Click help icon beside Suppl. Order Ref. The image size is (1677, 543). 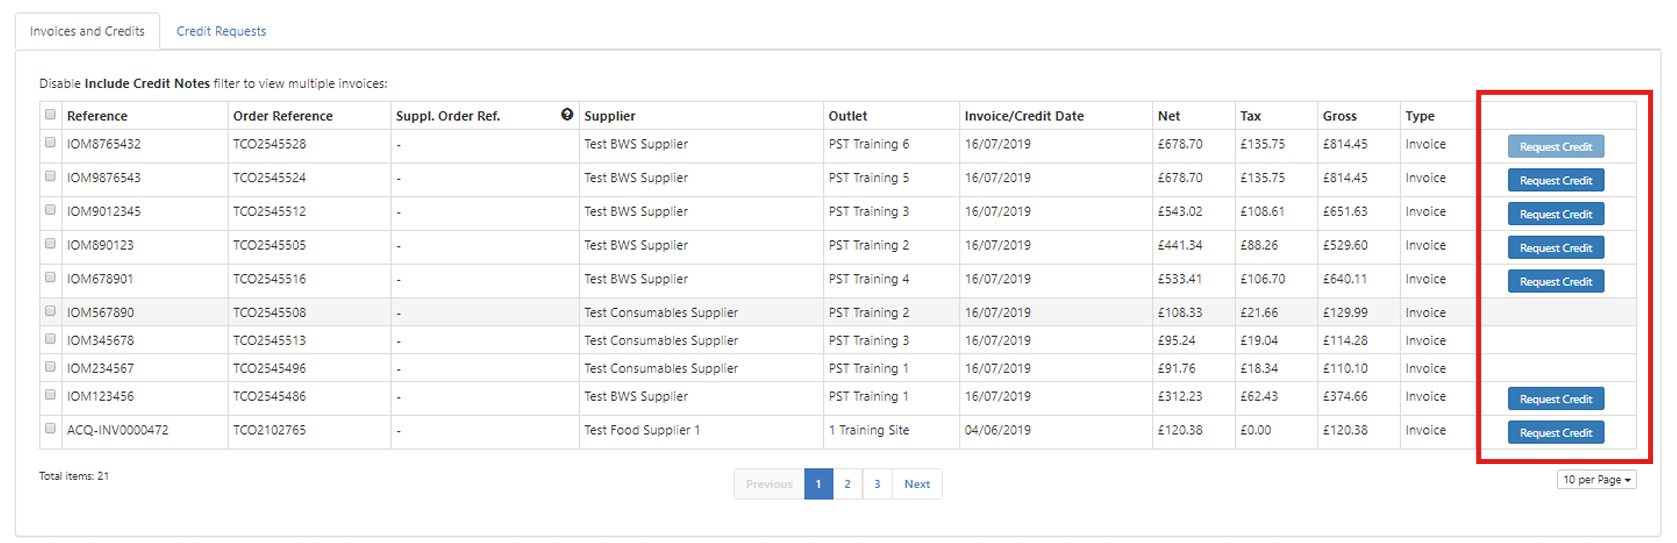(567, 115)
